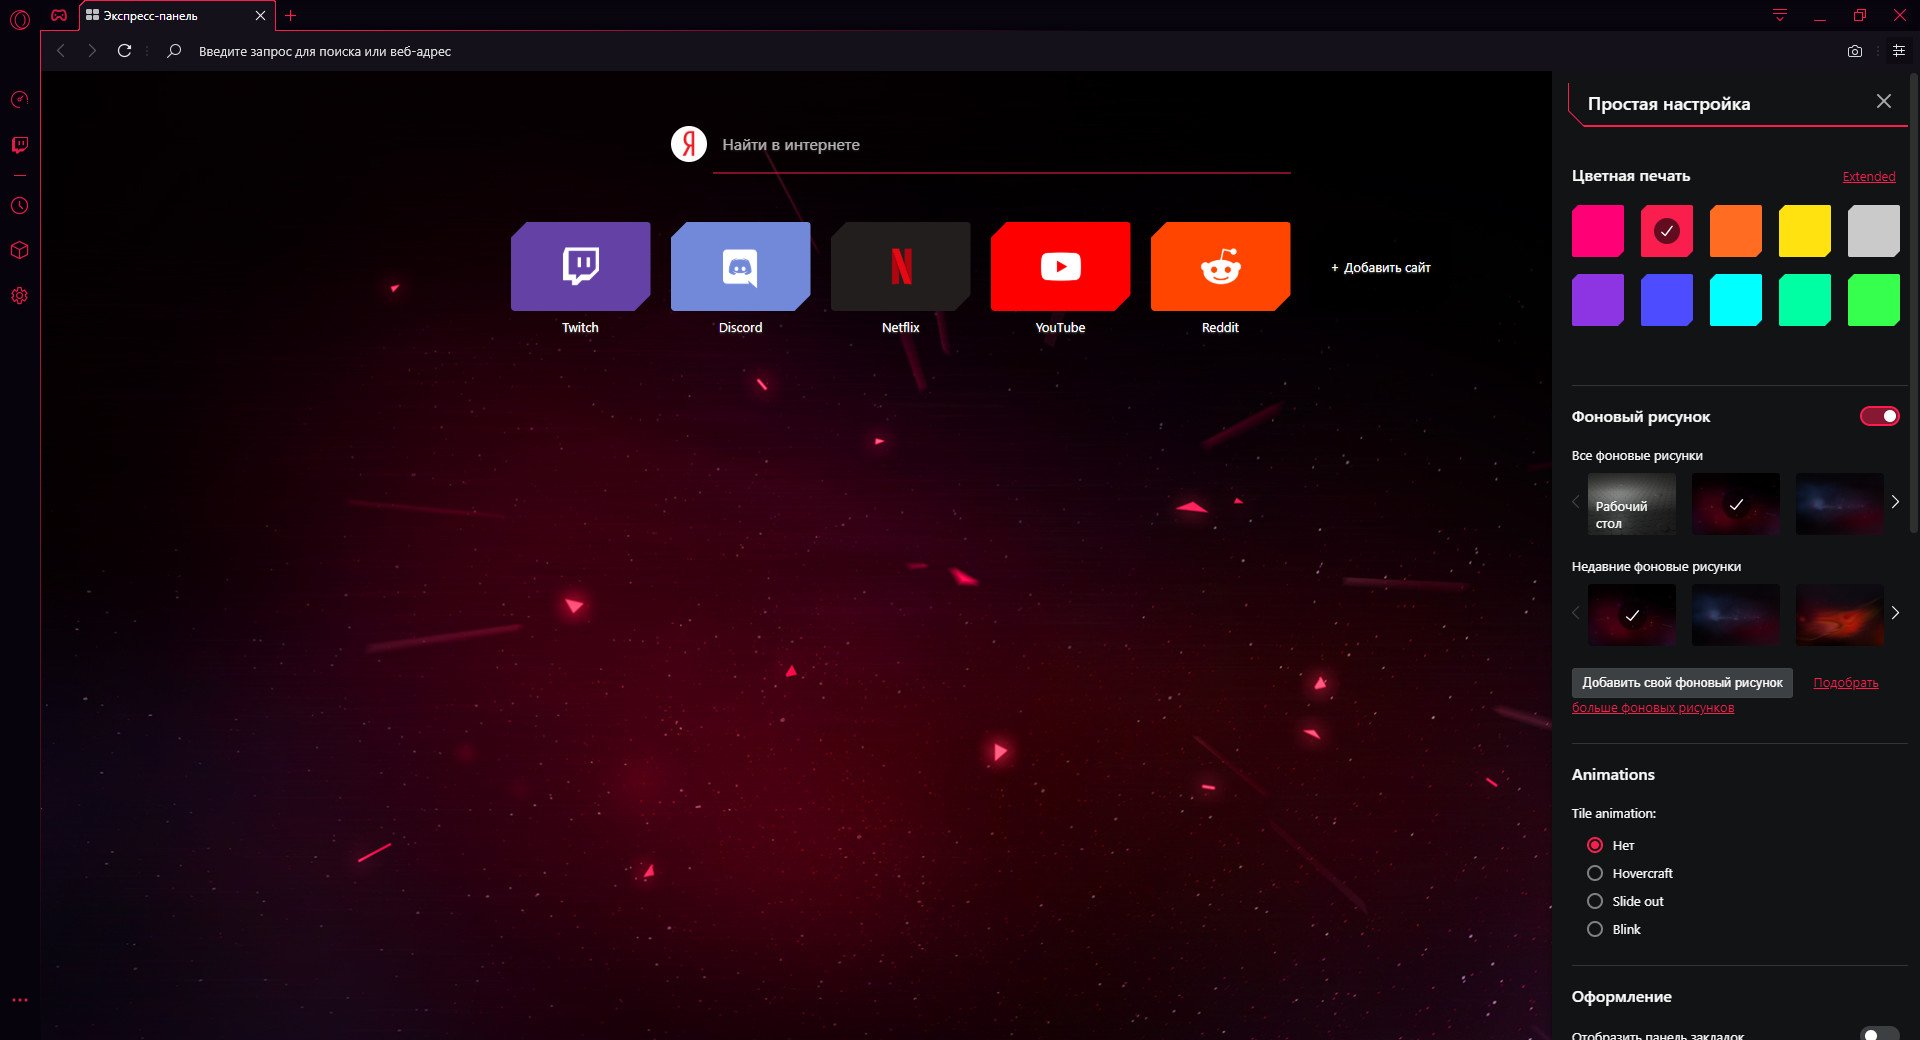The image size is (1920, 1040).
Task: Open a new tab with plus button
Action: tap(291, 16)
